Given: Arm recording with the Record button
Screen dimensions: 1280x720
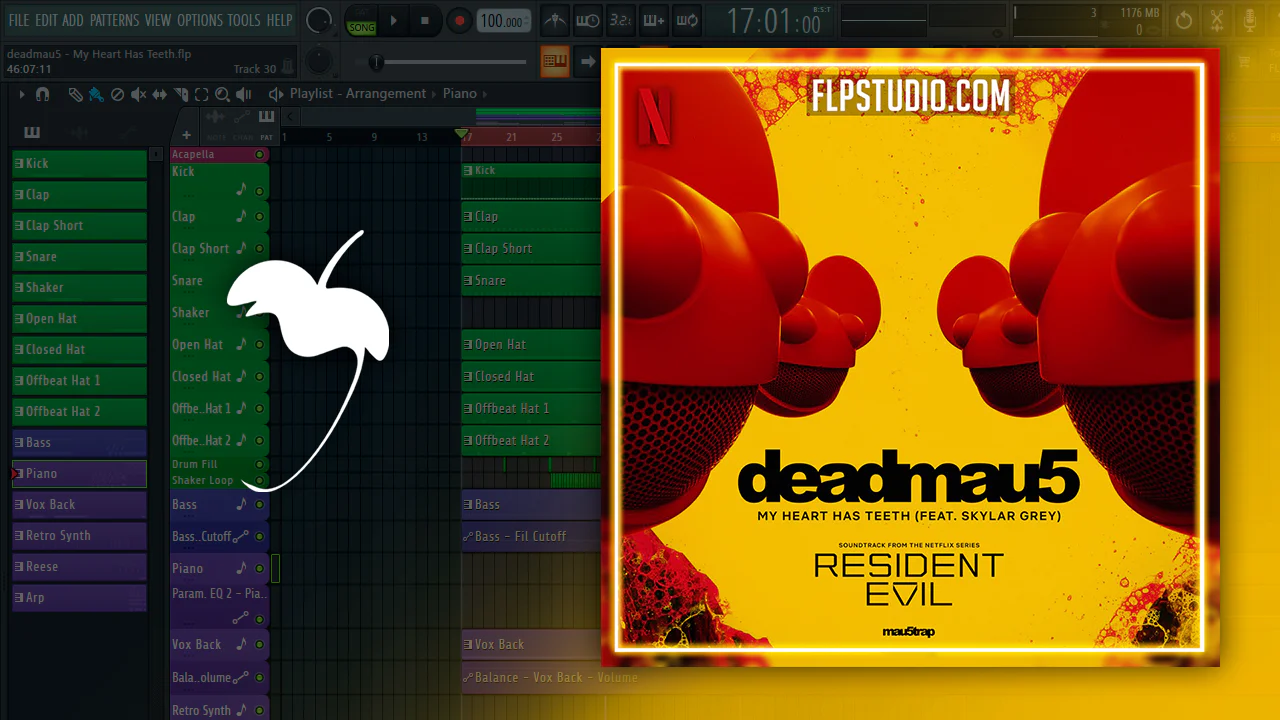Looking at the screenshot, I should [x=459, y=20].
